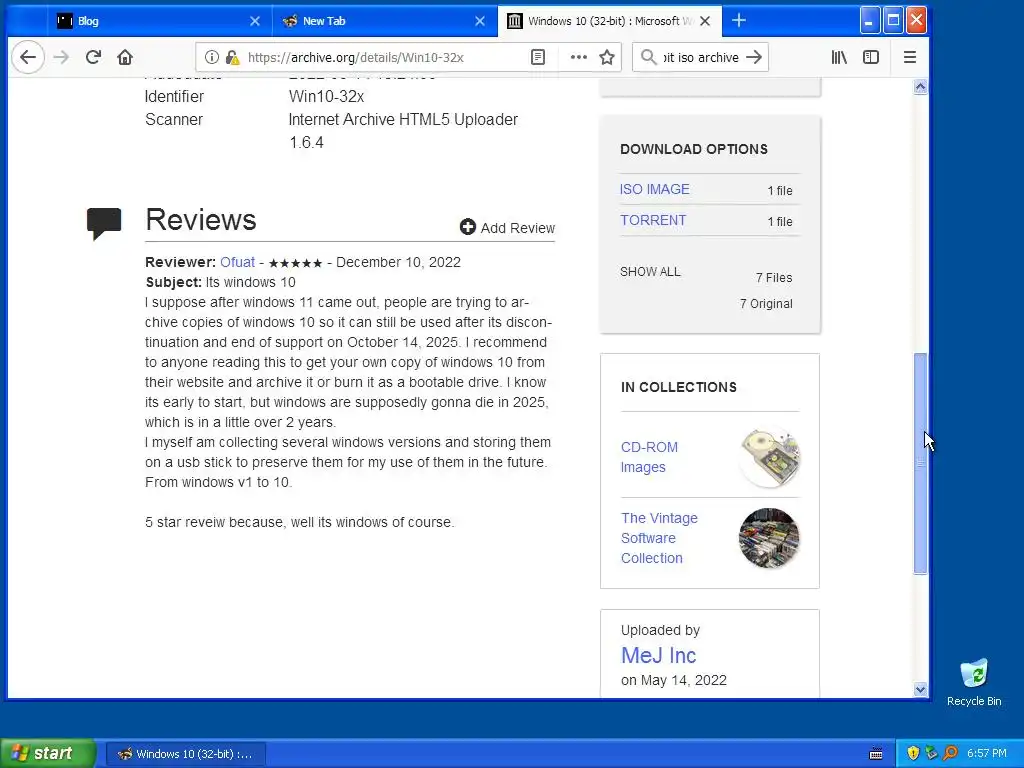Open the 7 Original files link
Image resolution: width=1024 pixels, height=768 pixels.
coord(766,304)
